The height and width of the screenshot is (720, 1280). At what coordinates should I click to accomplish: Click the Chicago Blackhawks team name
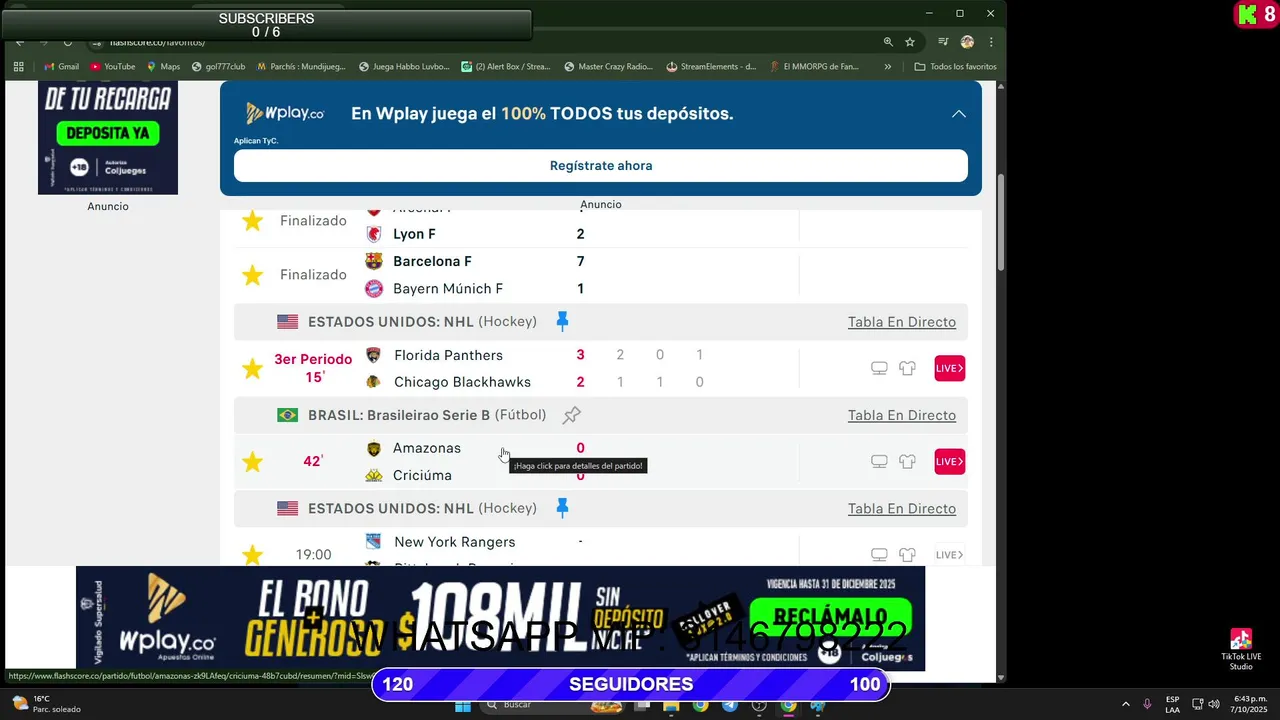point(462,382)
